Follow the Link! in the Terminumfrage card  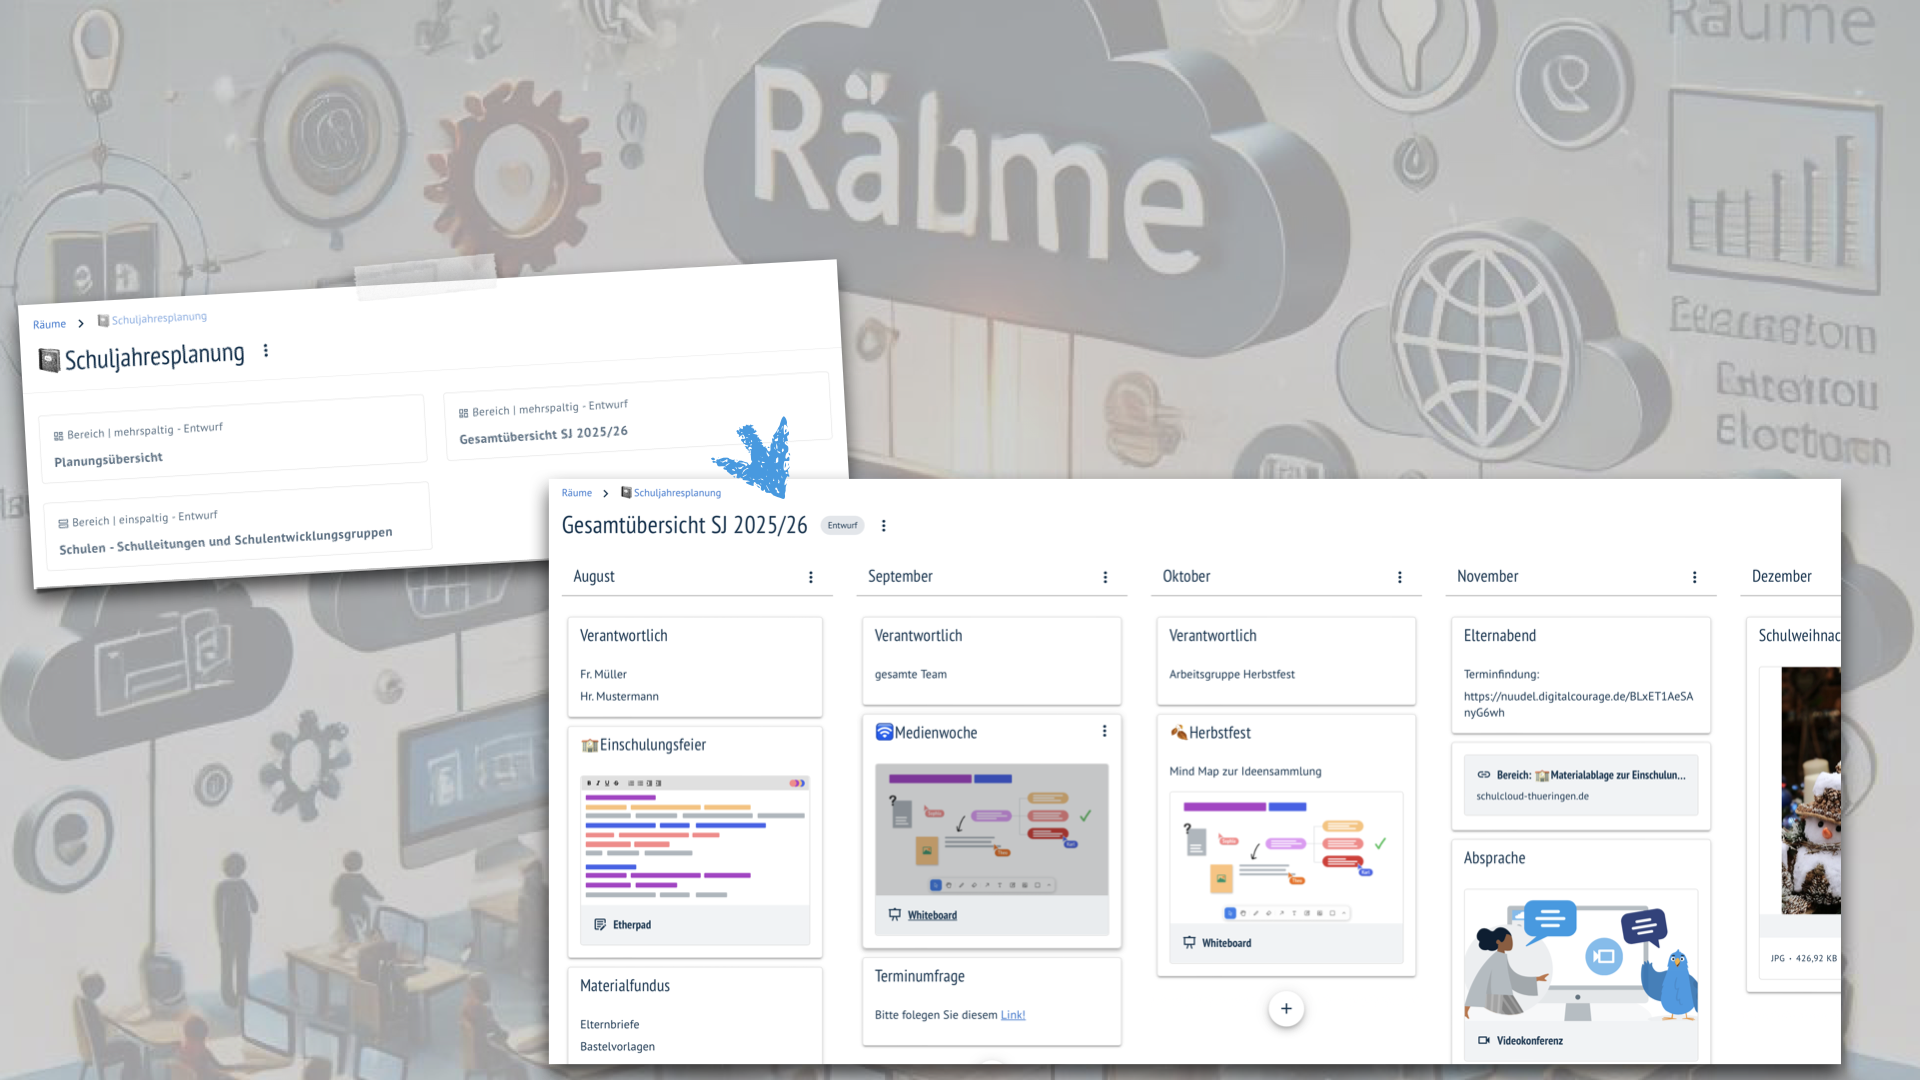click(1013, 1014)
